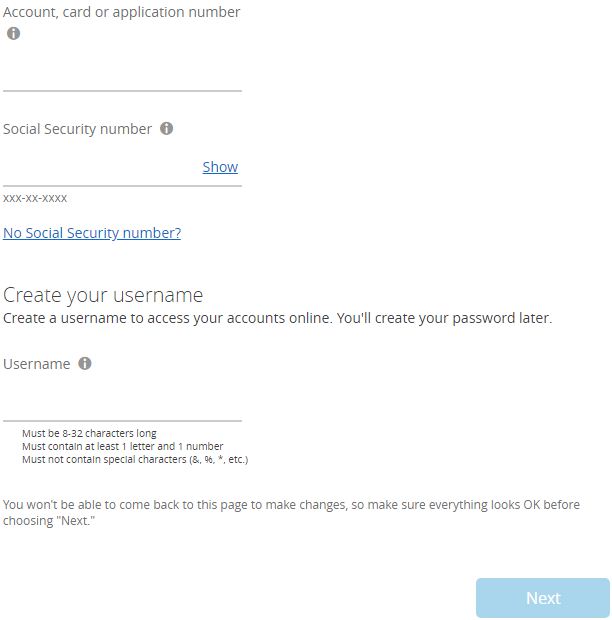Click the quoted "Next." in warning text
Screen dimensions: 612x620
tap(76, 521)
